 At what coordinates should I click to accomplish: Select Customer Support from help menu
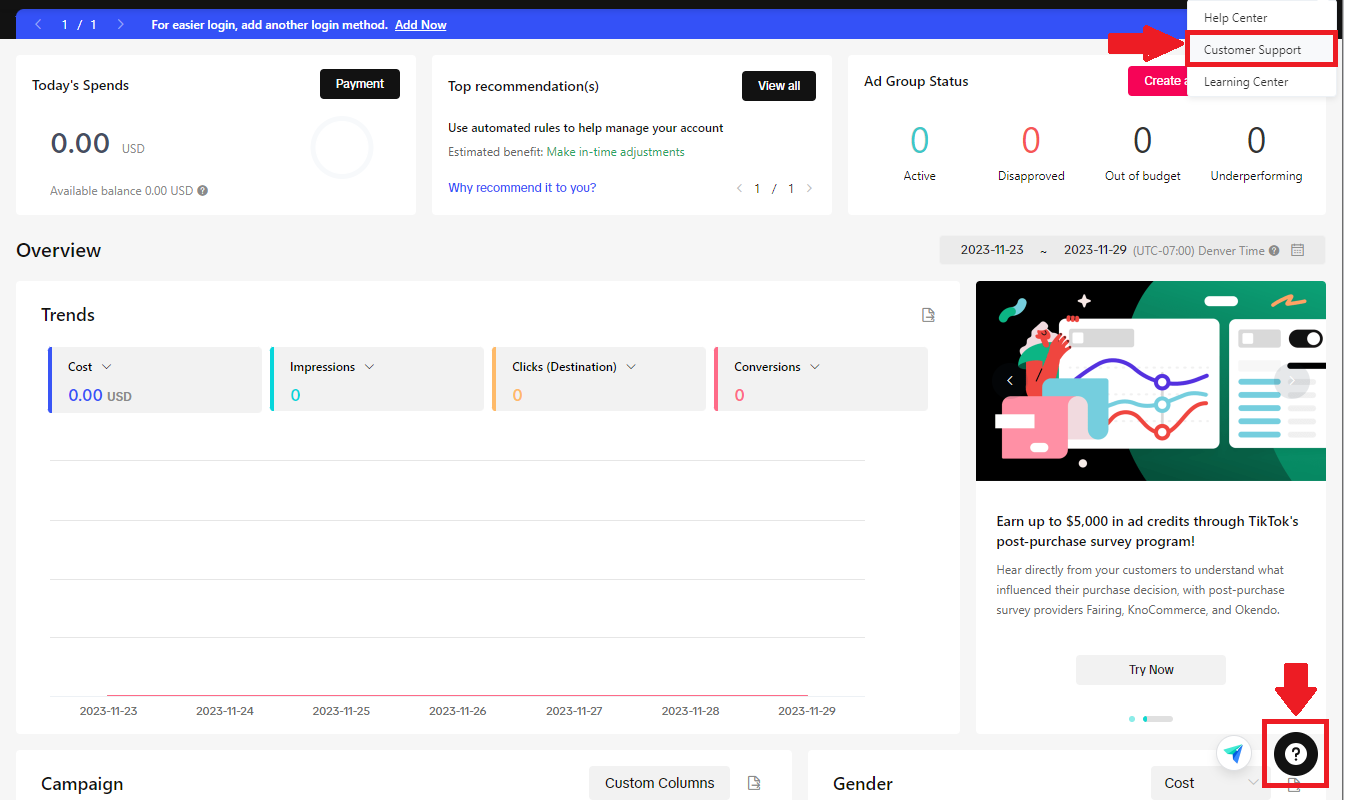pyautogui.click(x=1252, y=50)
